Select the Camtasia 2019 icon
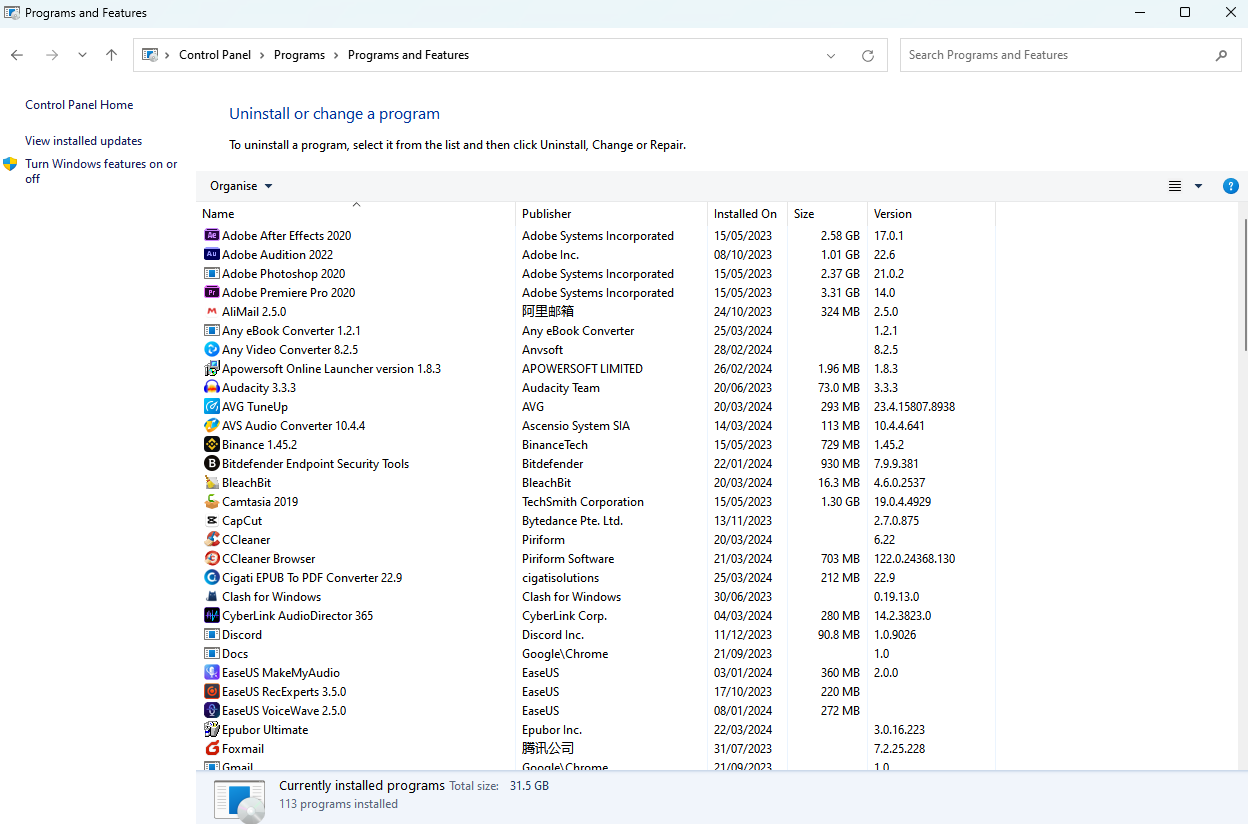1248x824 pixels. [211, 502]
